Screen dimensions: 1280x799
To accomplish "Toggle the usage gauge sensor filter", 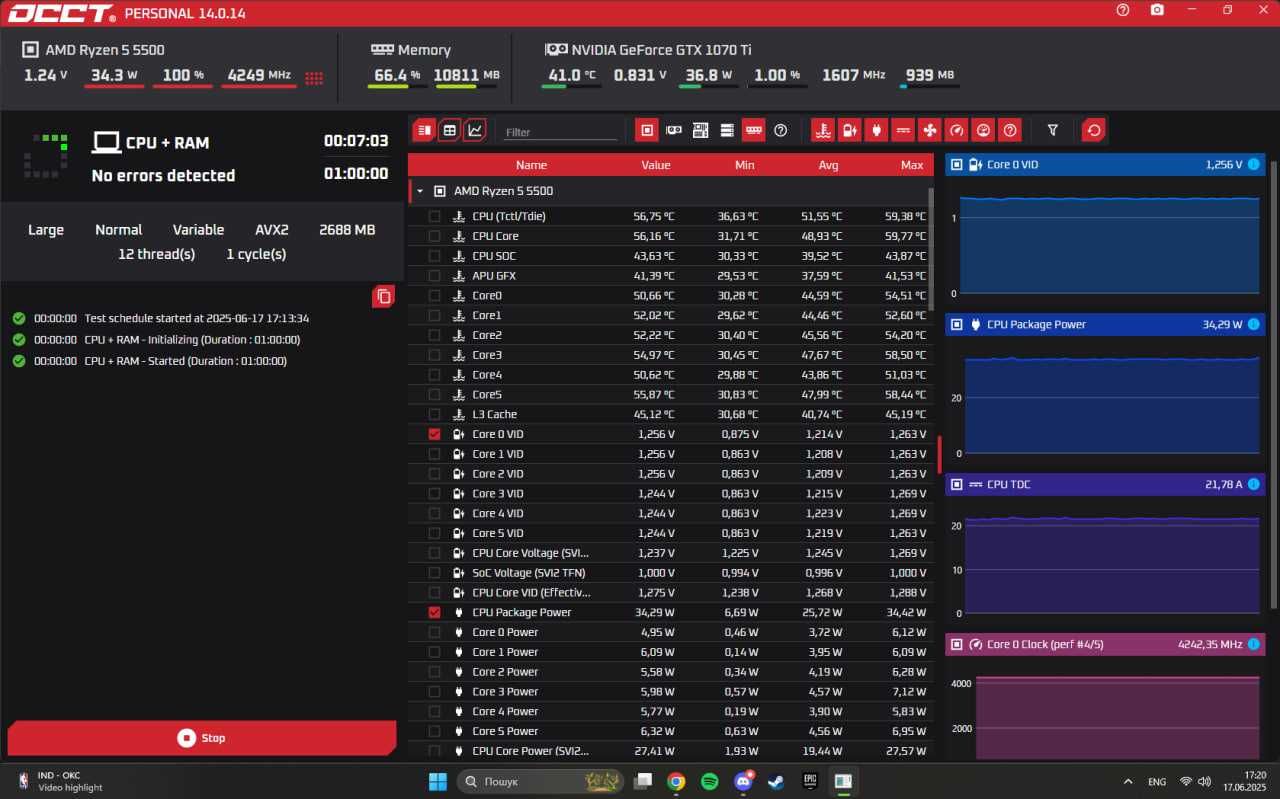I will coord(983,130).
